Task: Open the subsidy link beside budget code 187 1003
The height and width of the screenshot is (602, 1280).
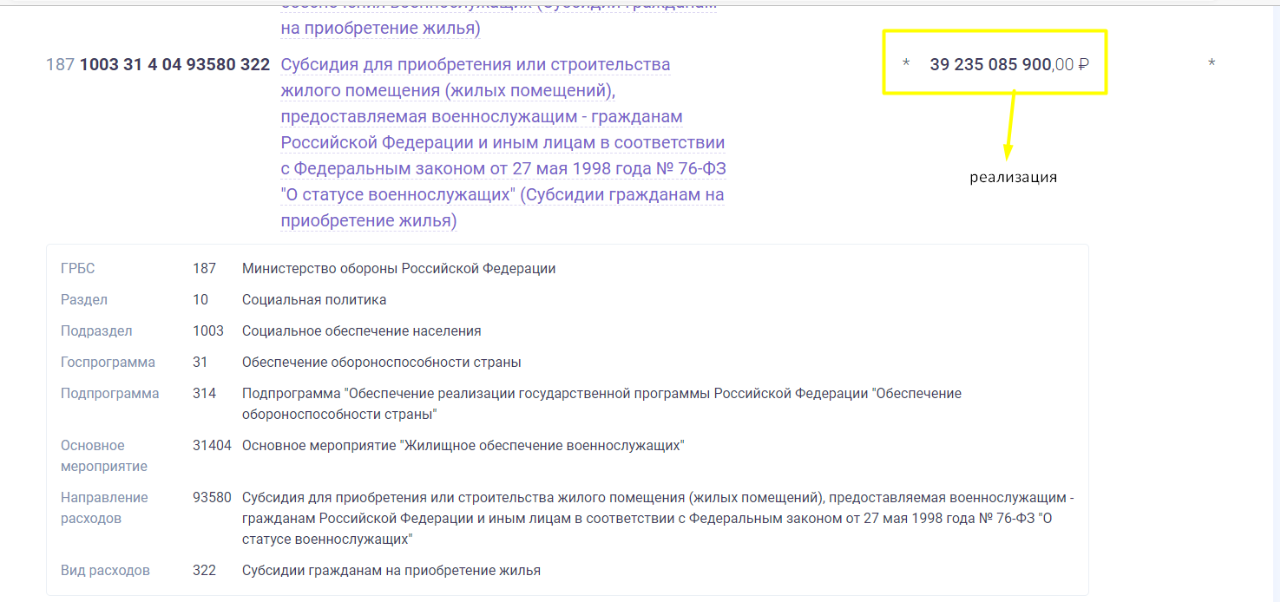Action: [x=502, y=142]
